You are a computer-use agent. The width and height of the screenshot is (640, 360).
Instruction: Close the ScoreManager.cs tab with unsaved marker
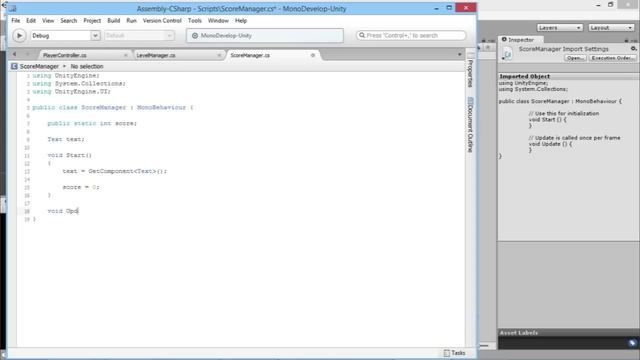[313, 55]
